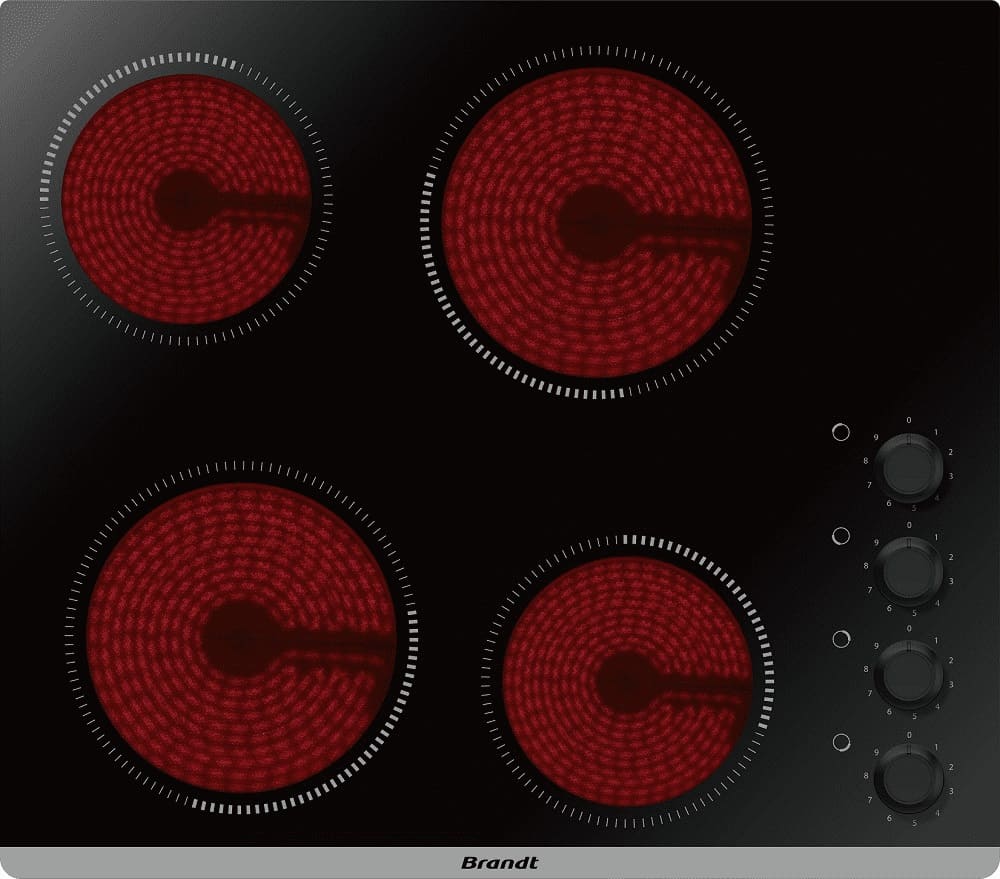
Task: Click the 1 mark beside the fourth knob
Action: pos(936,747)
